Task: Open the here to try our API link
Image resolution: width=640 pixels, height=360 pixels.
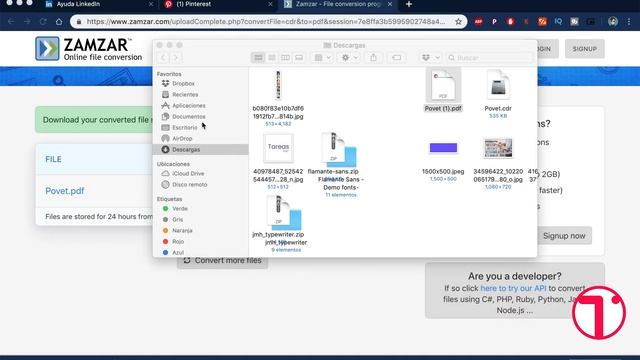Action: point(513,288)
